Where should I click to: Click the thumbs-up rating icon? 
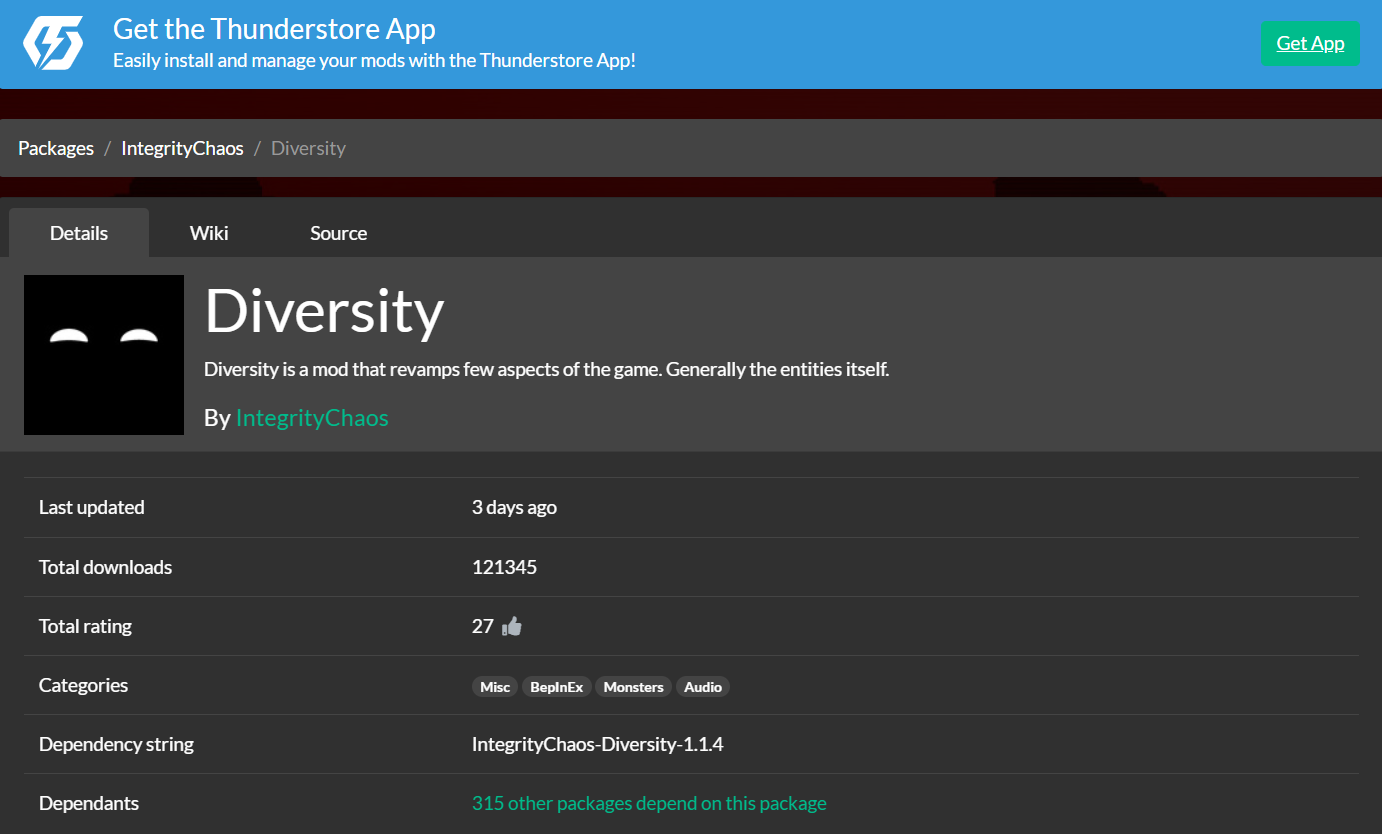click(x=512, y=627)
